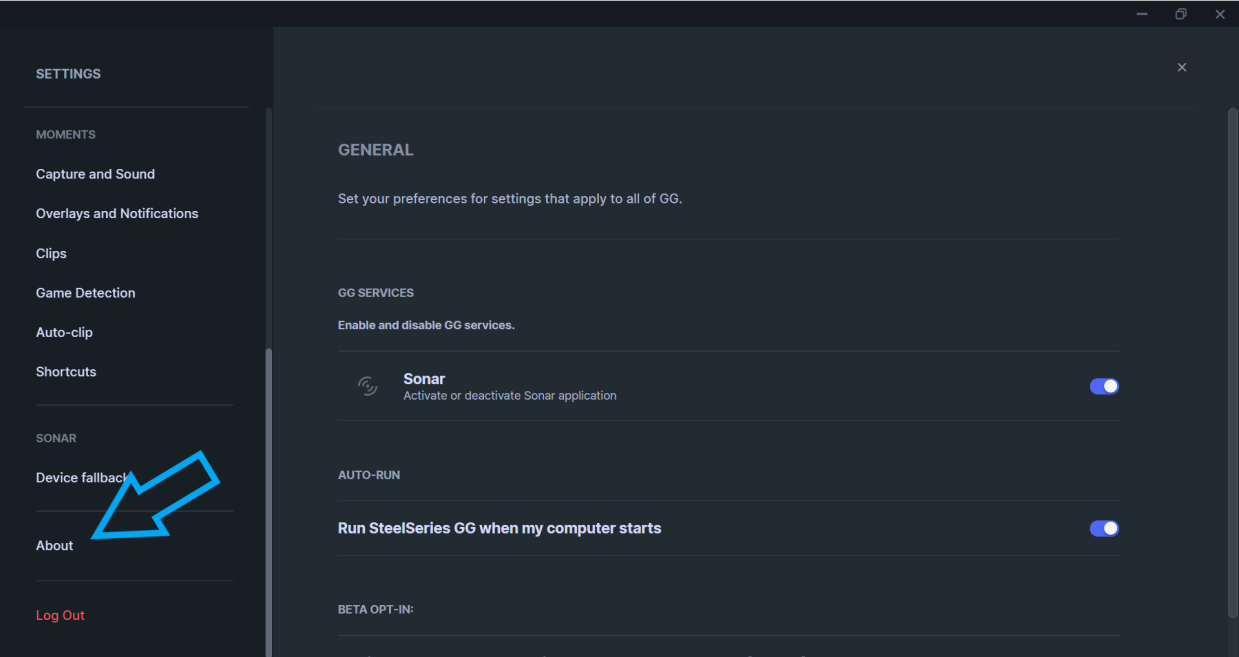Click the Sonar waves icon
Screen dimensions: 1239x657
tap(368, 386)
